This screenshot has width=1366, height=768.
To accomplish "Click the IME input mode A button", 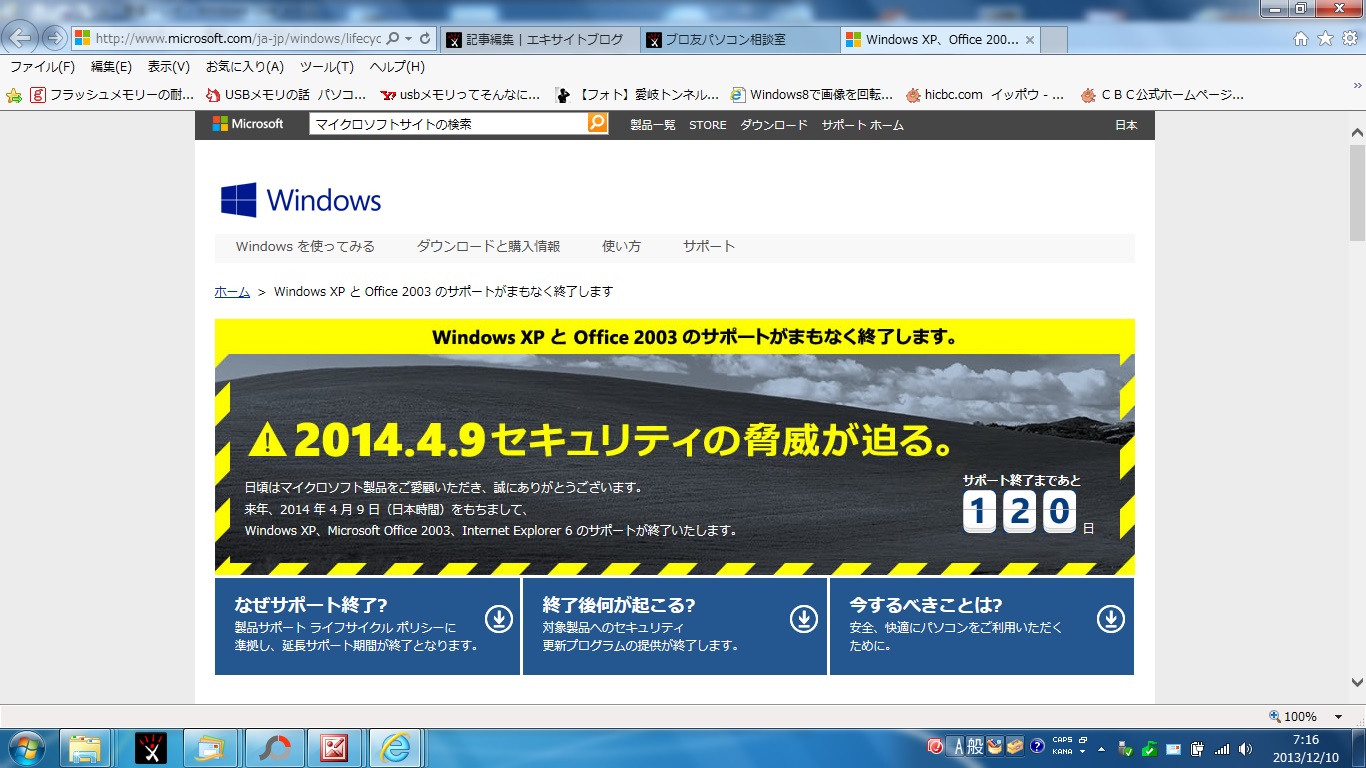I will [956, 746].
